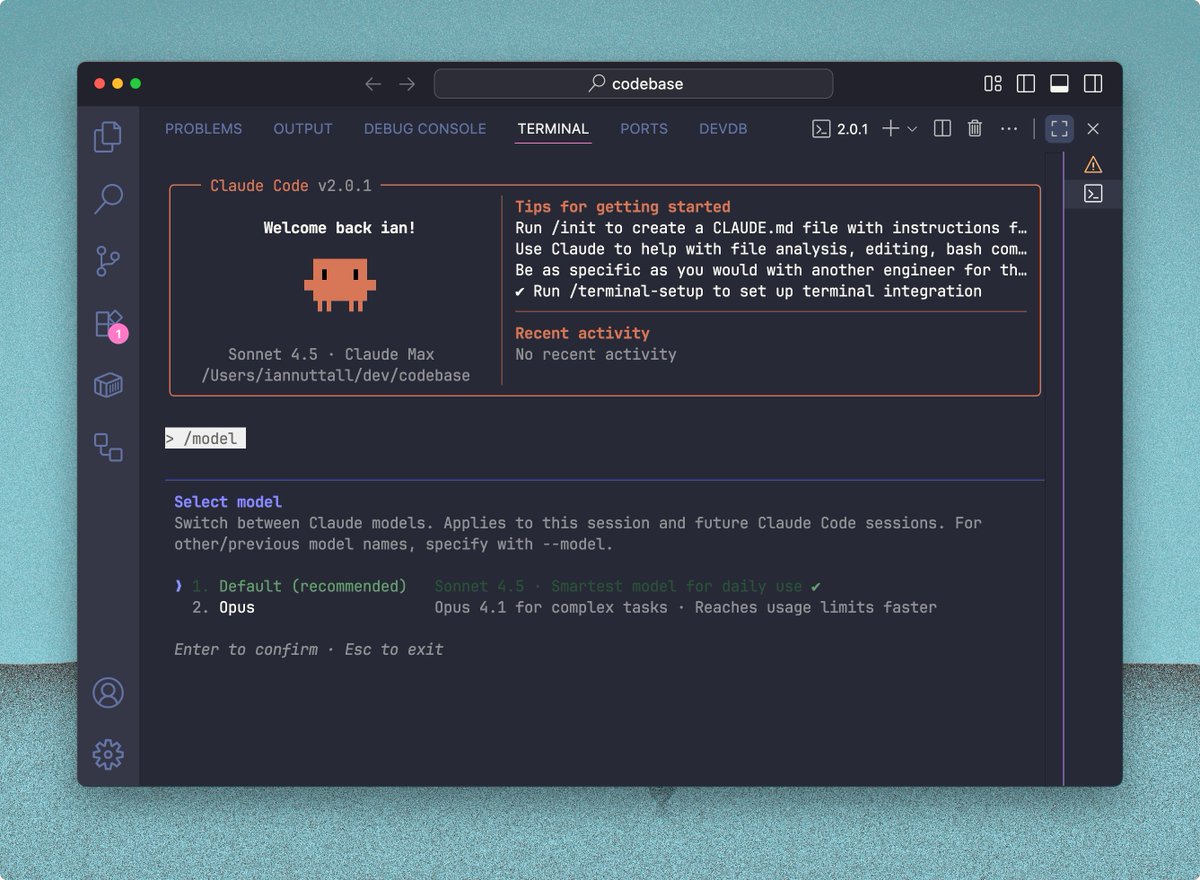Click the /Users/iannuttall/dev/codebase path
The image size is (1200, 880).
(336, 375)
